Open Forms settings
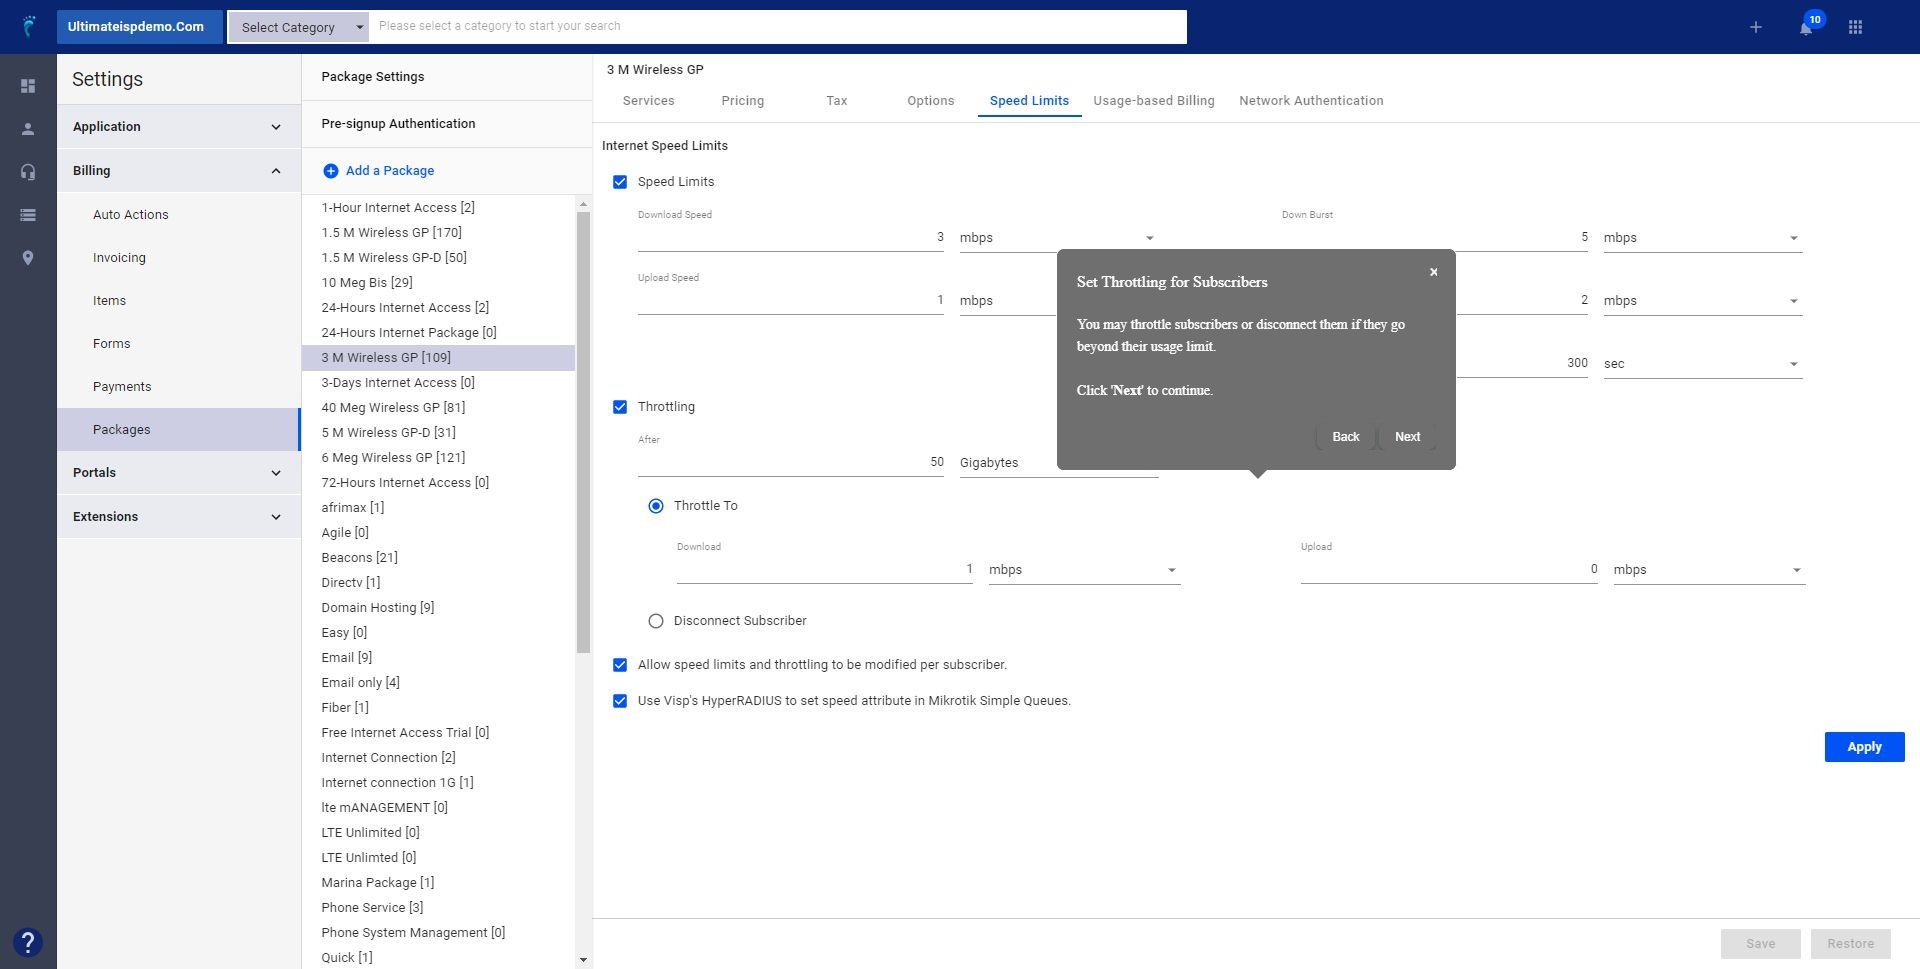 click(x=179, y=344)
